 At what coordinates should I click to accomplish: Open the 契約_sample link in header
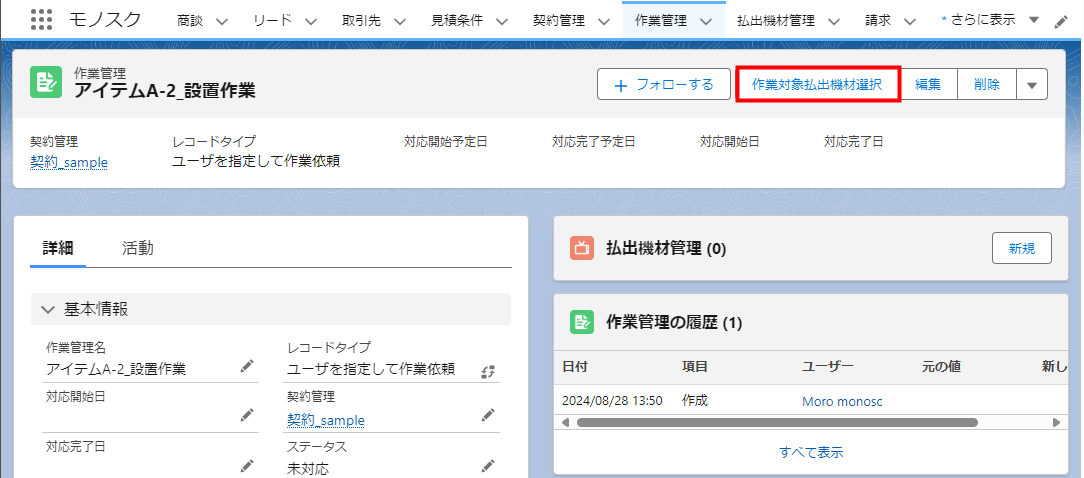(x=69, y=162)
